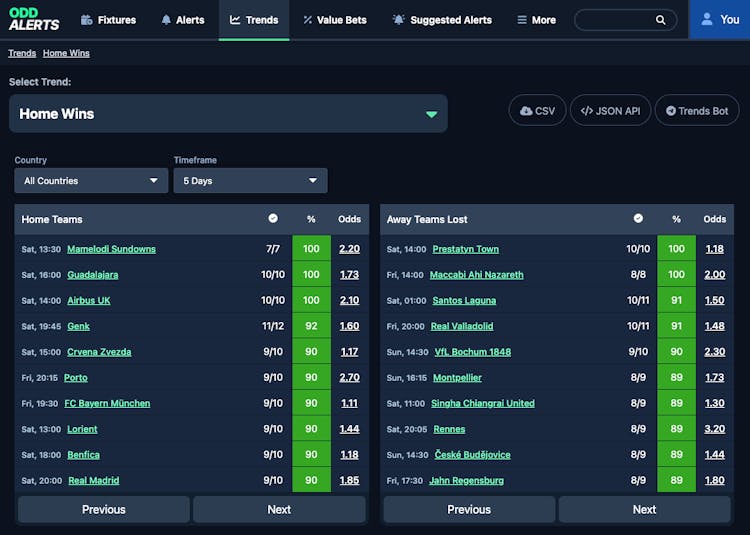750x535 pixels.
Task: Open Airbus UK team link
Action: coord(88,301)
